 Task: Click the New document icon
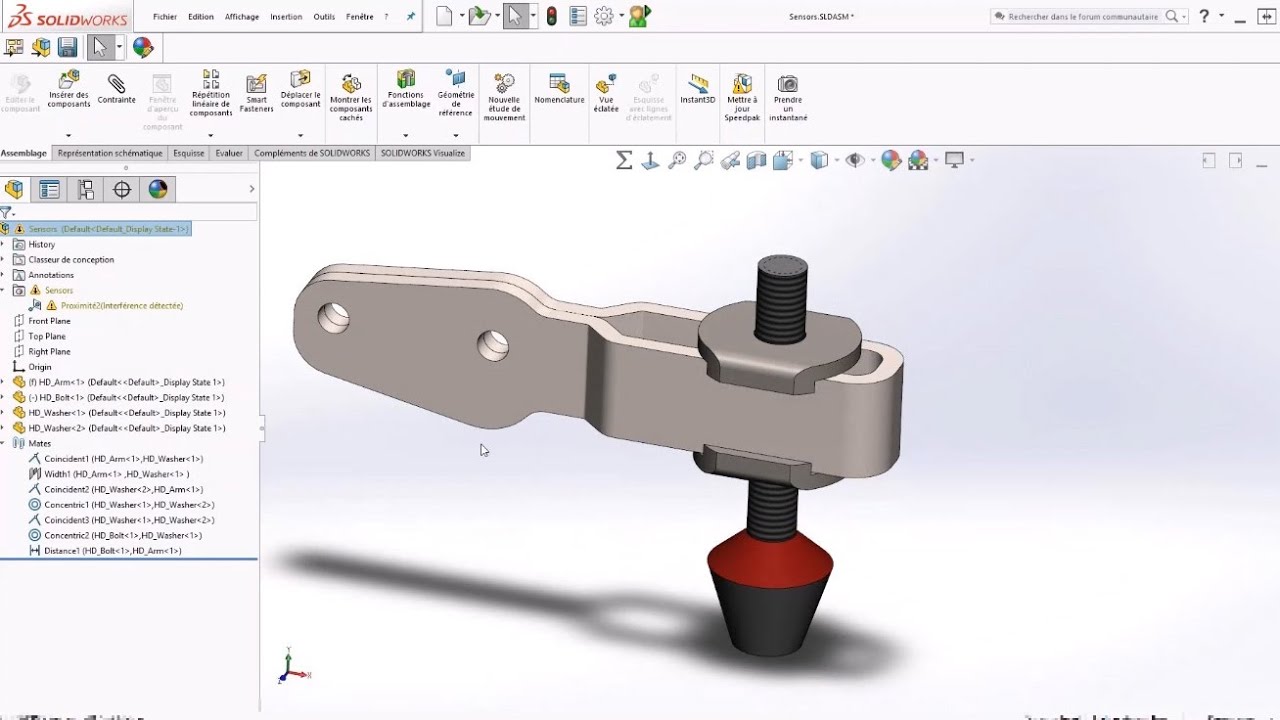444,16
